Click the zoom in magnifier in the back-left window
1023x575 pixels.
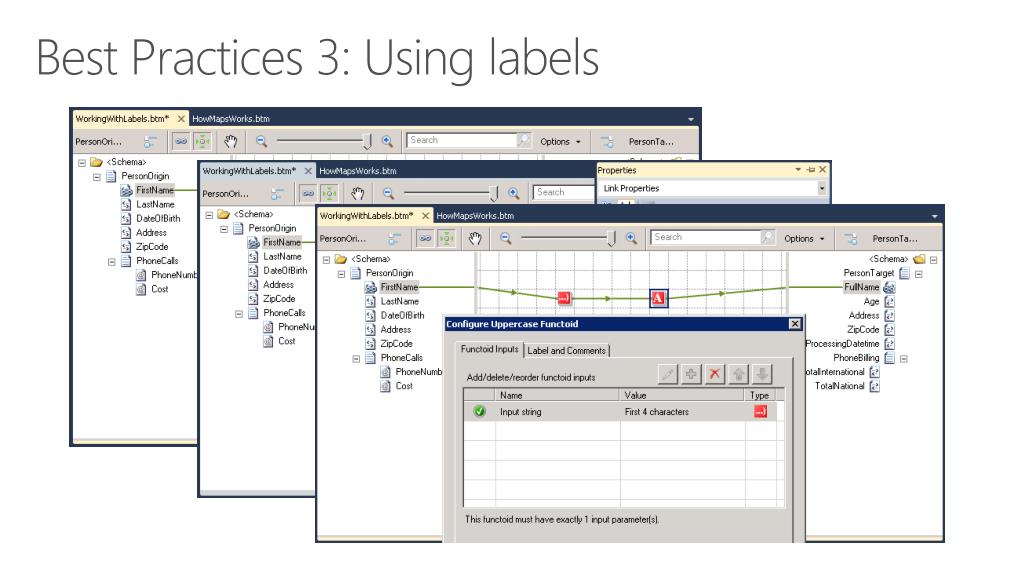(x=387, y=141)
